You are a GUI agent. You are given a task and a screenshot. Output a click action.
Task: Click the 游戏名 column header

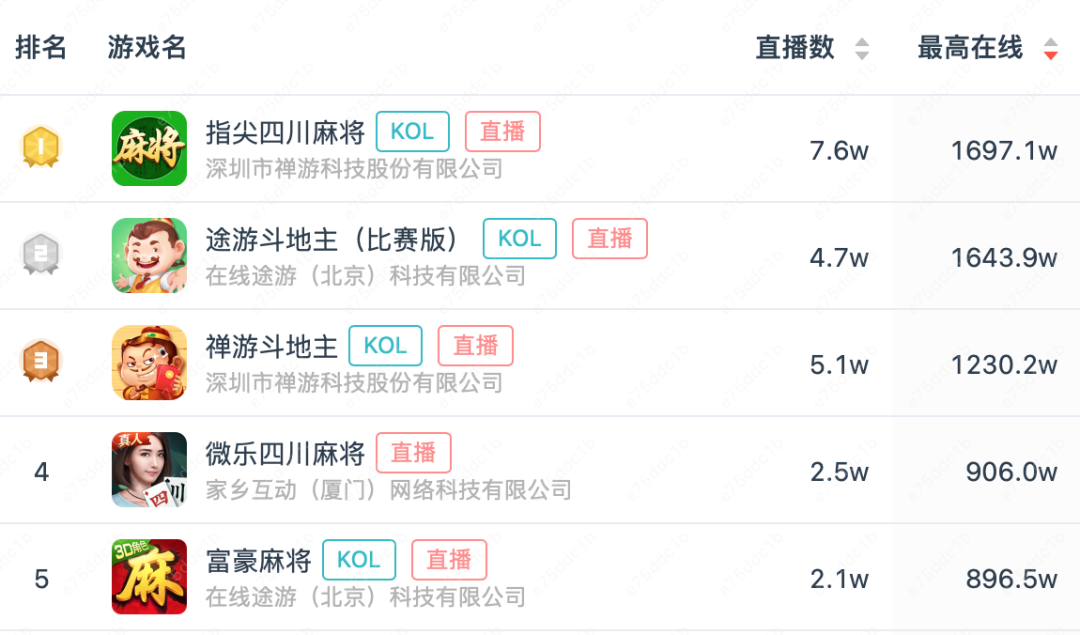point(147,48)
